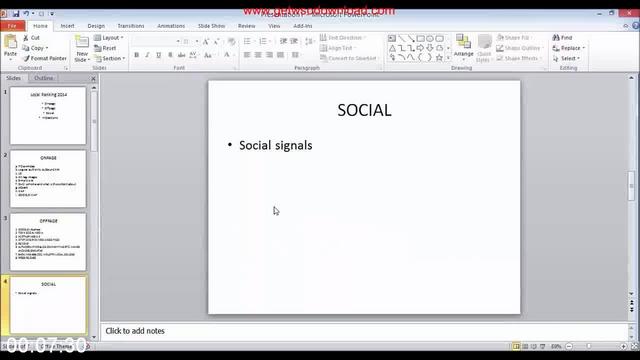The image size is (640, 360).
Task: Expand the Shapes gallery More arrow
Action: (448, 58)
